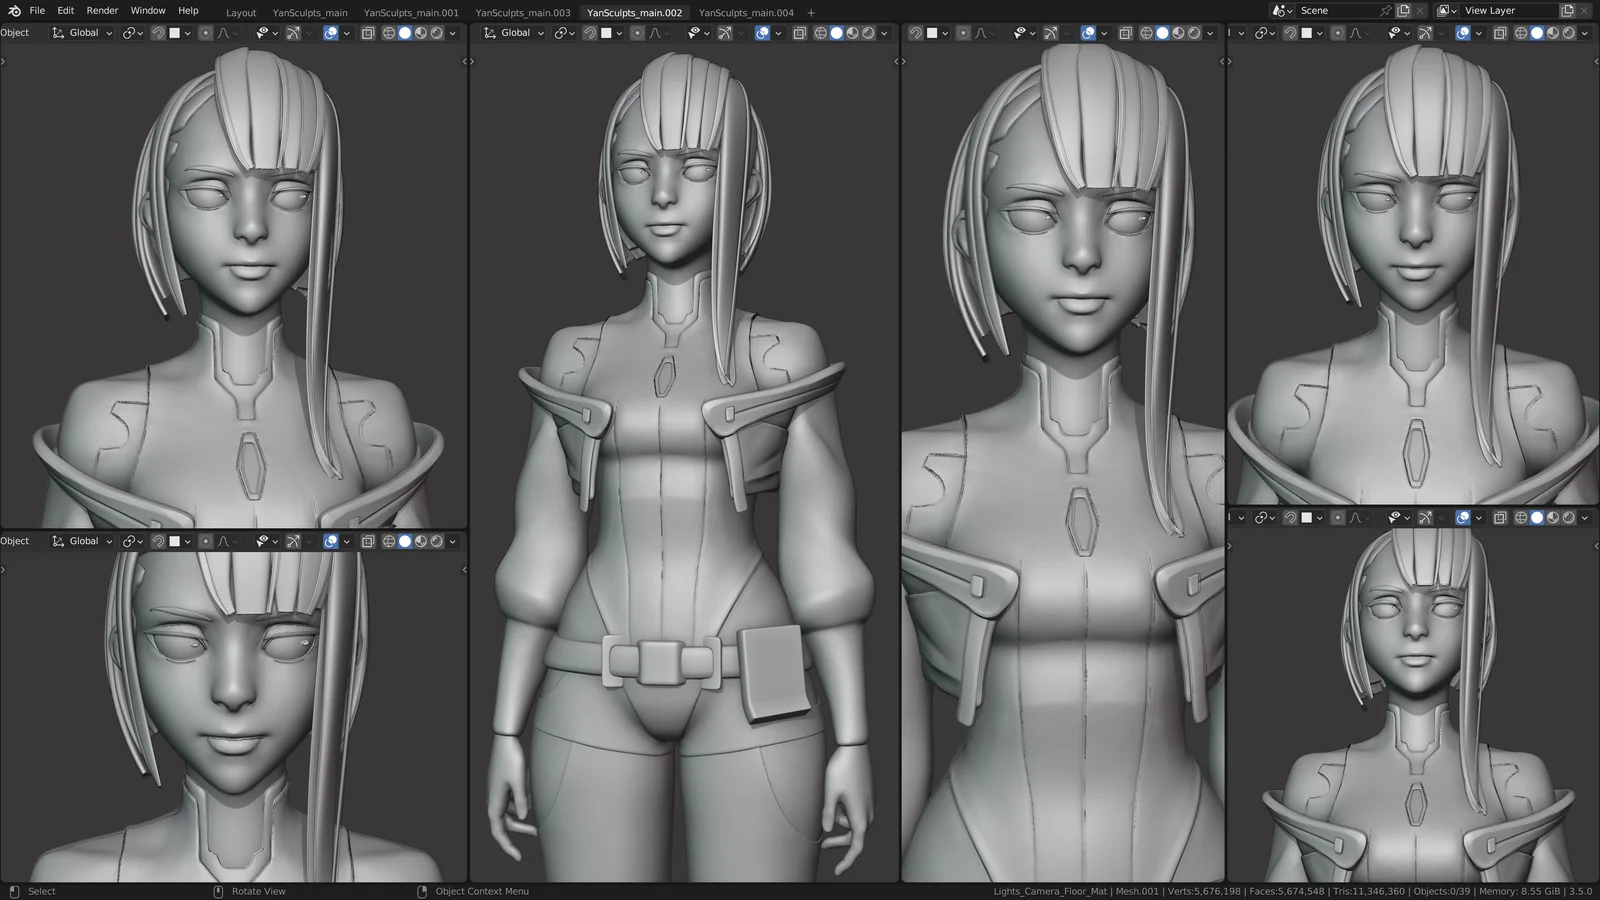Add a new workspace with the plus button
The height and width of the screenshot is (900, 1600).
[x=810, y=13]
